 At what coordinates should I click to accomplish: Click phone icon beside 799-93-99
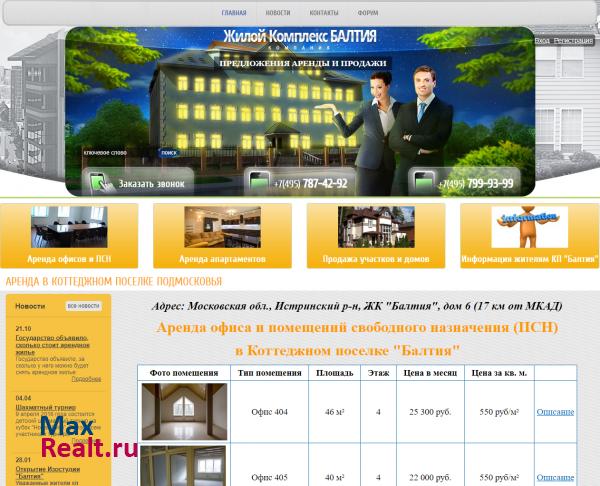(x=424, y=181)
